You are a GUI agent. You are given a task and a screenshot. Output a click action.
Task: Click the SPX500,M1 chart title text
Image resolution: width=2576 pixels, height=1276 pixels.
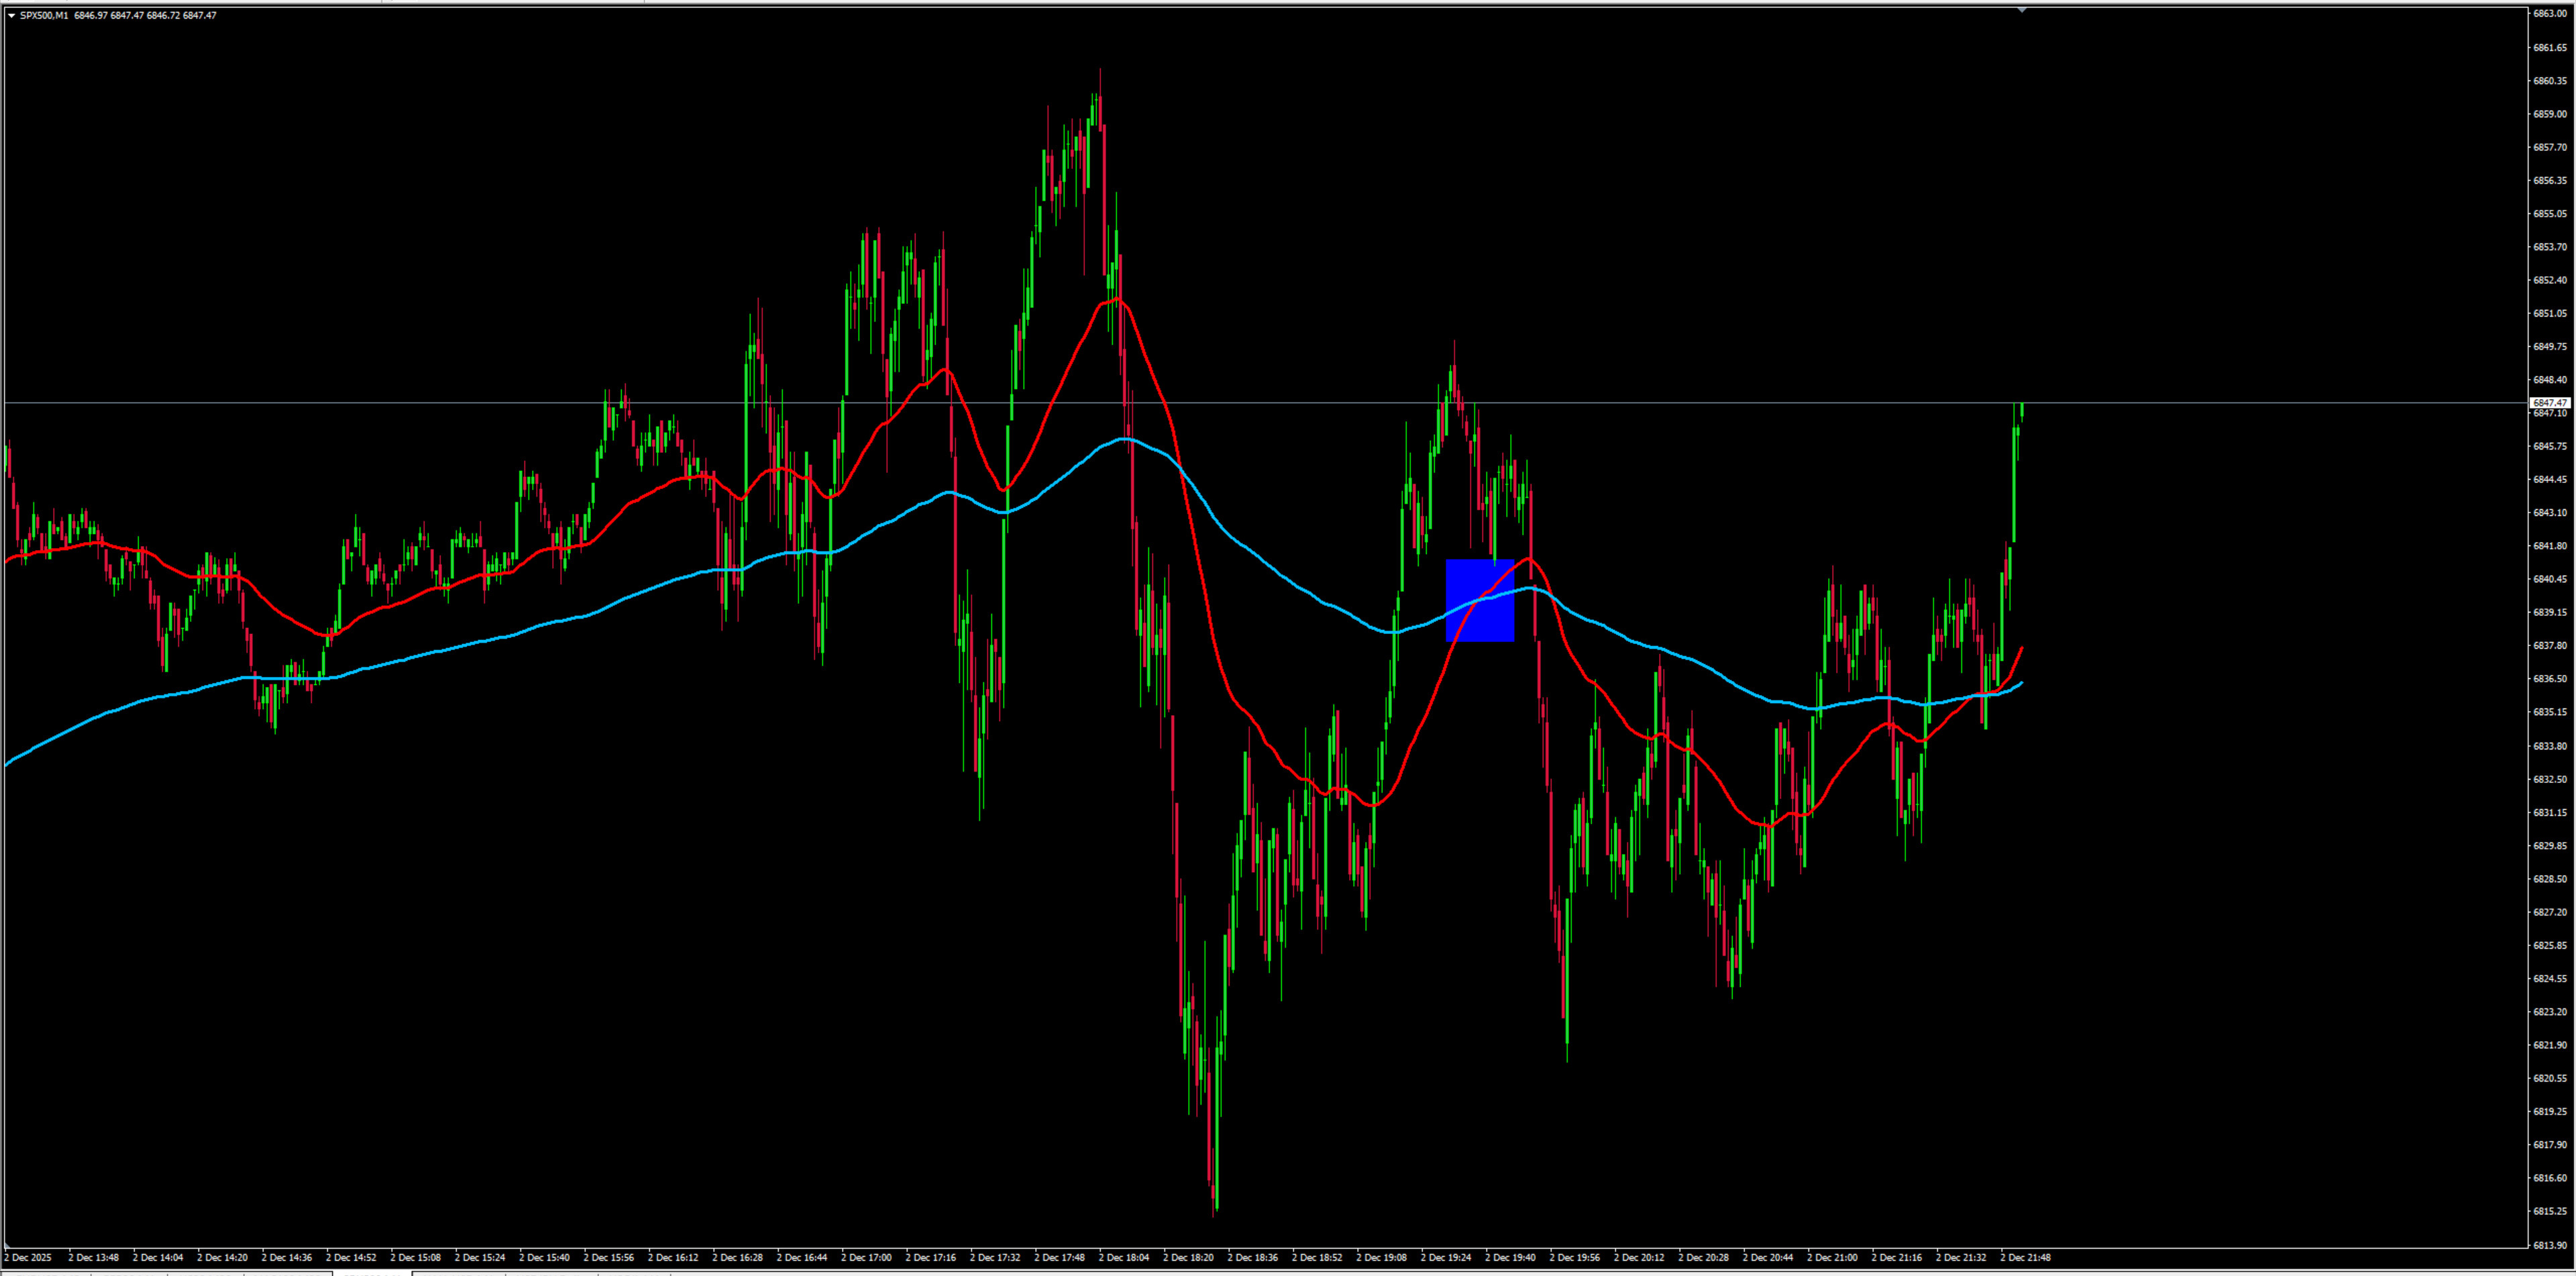pyautogui.click(x=44, y=15)
